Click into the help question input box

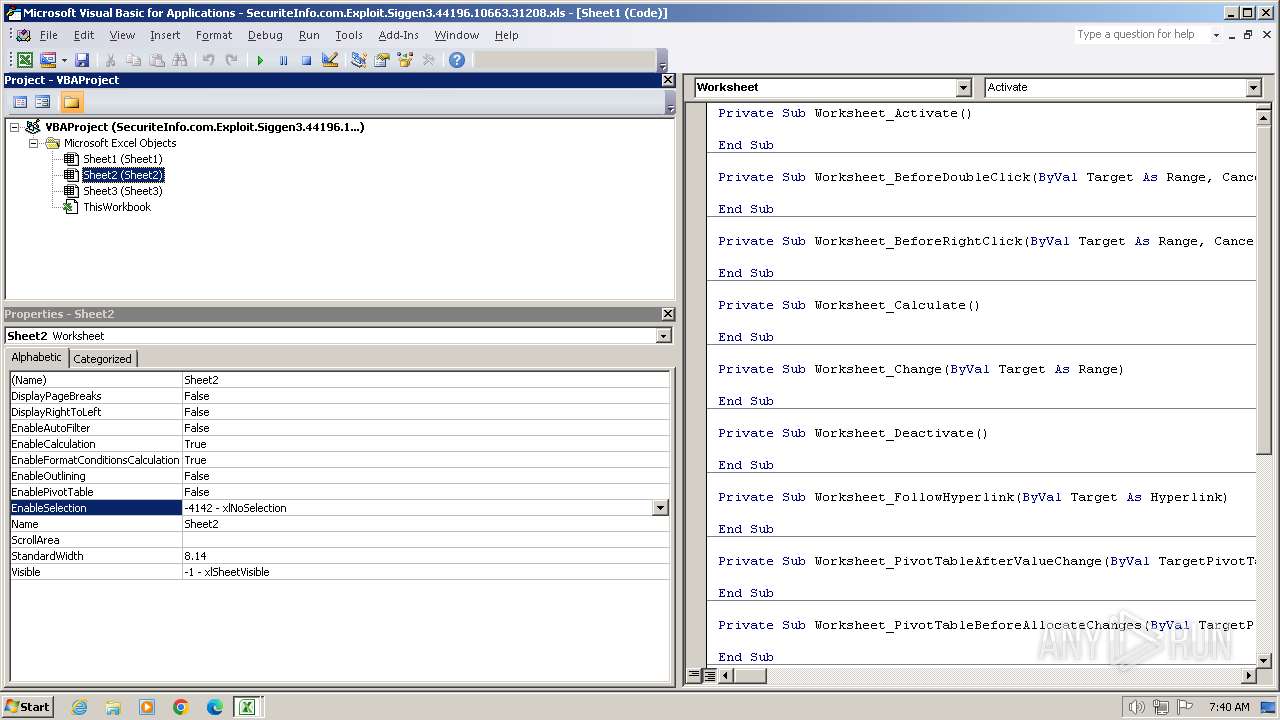(x=1142, y=34)
